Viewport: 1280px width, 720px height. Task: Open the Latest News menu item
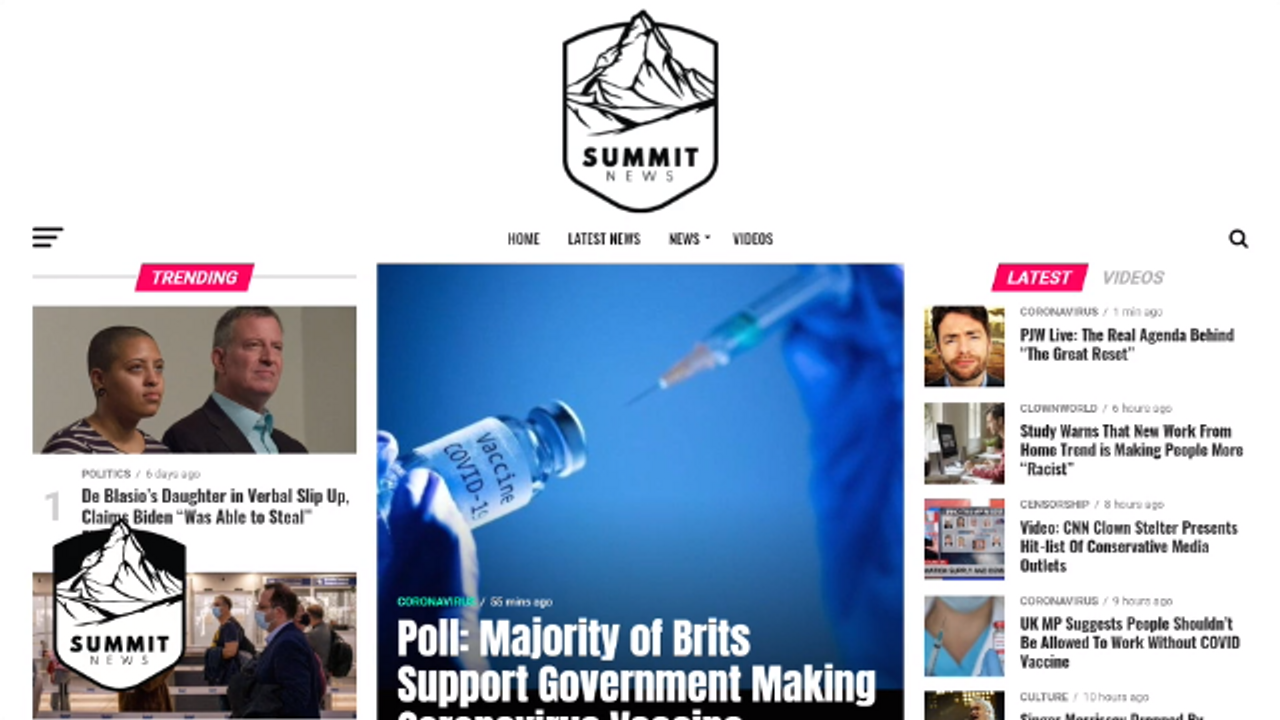pyautogui.click(x=604, y=239)
